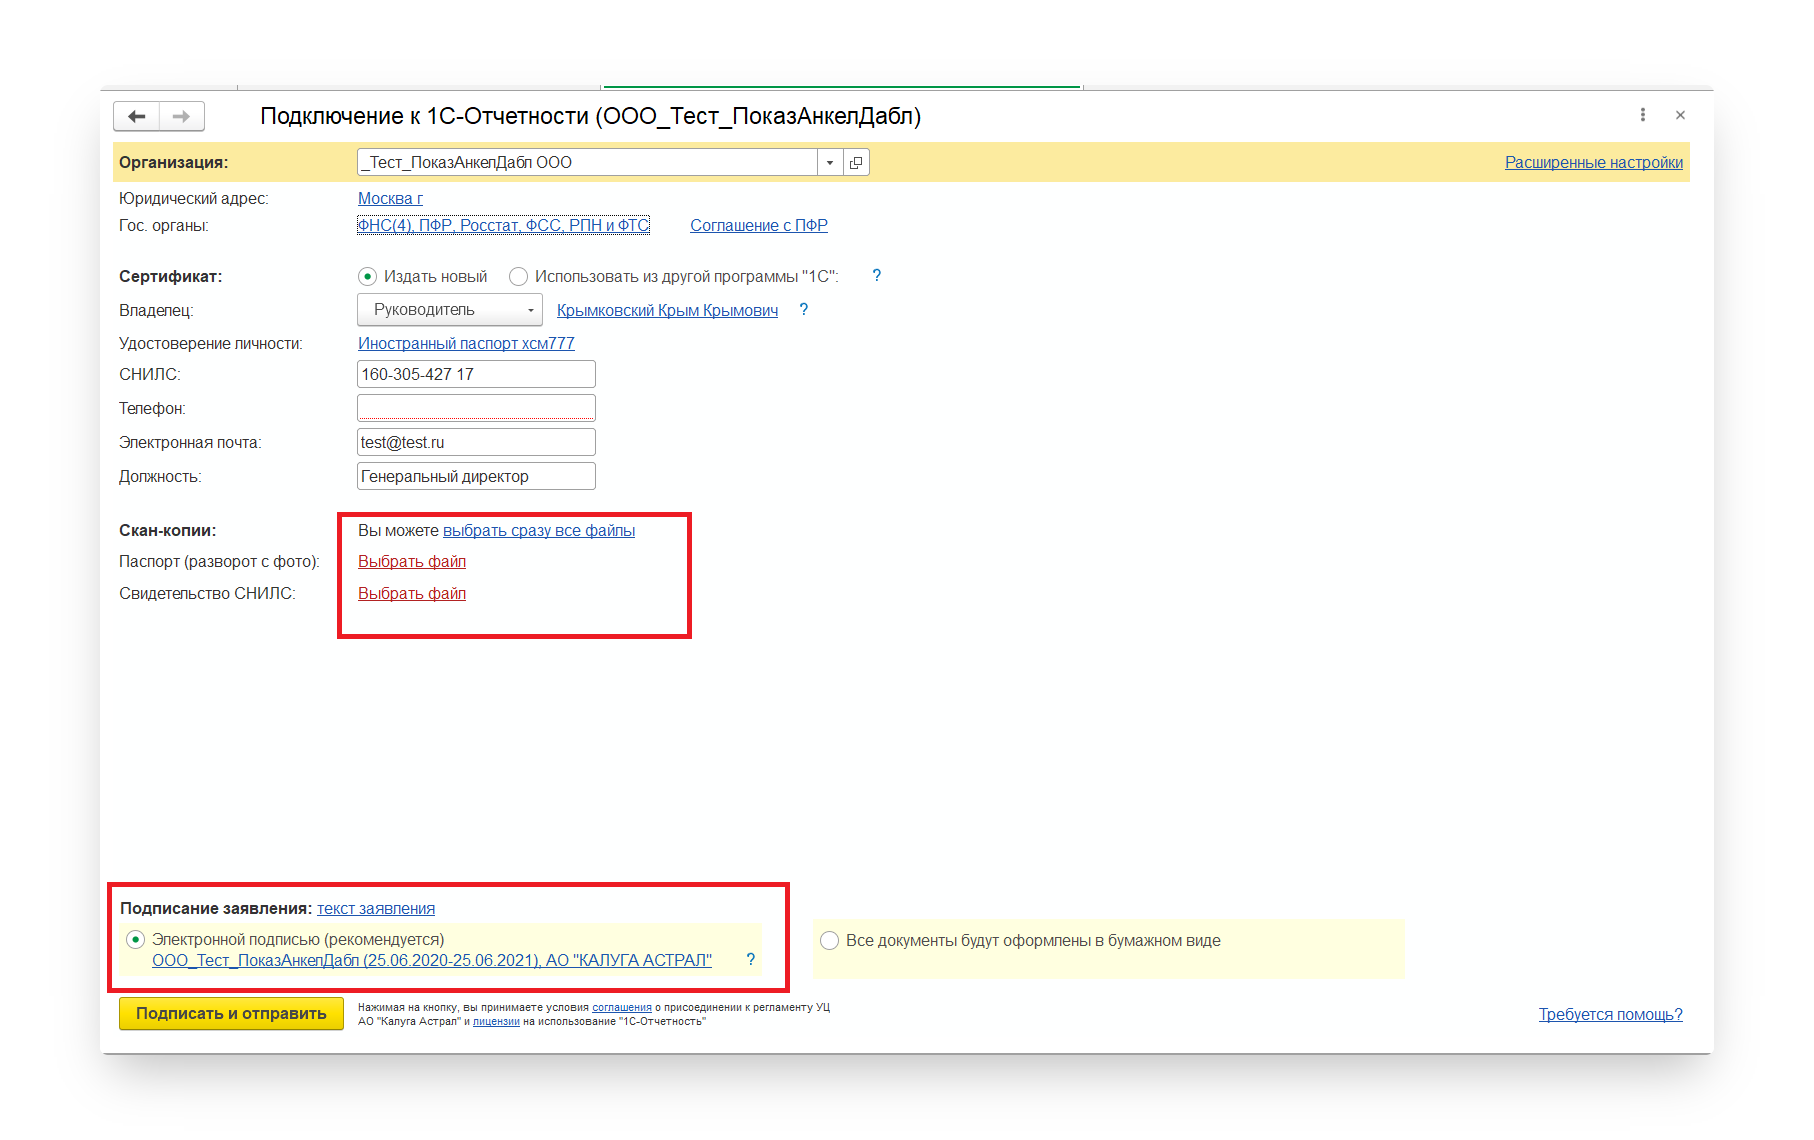Open organization record with the open icon

point(856,163)
